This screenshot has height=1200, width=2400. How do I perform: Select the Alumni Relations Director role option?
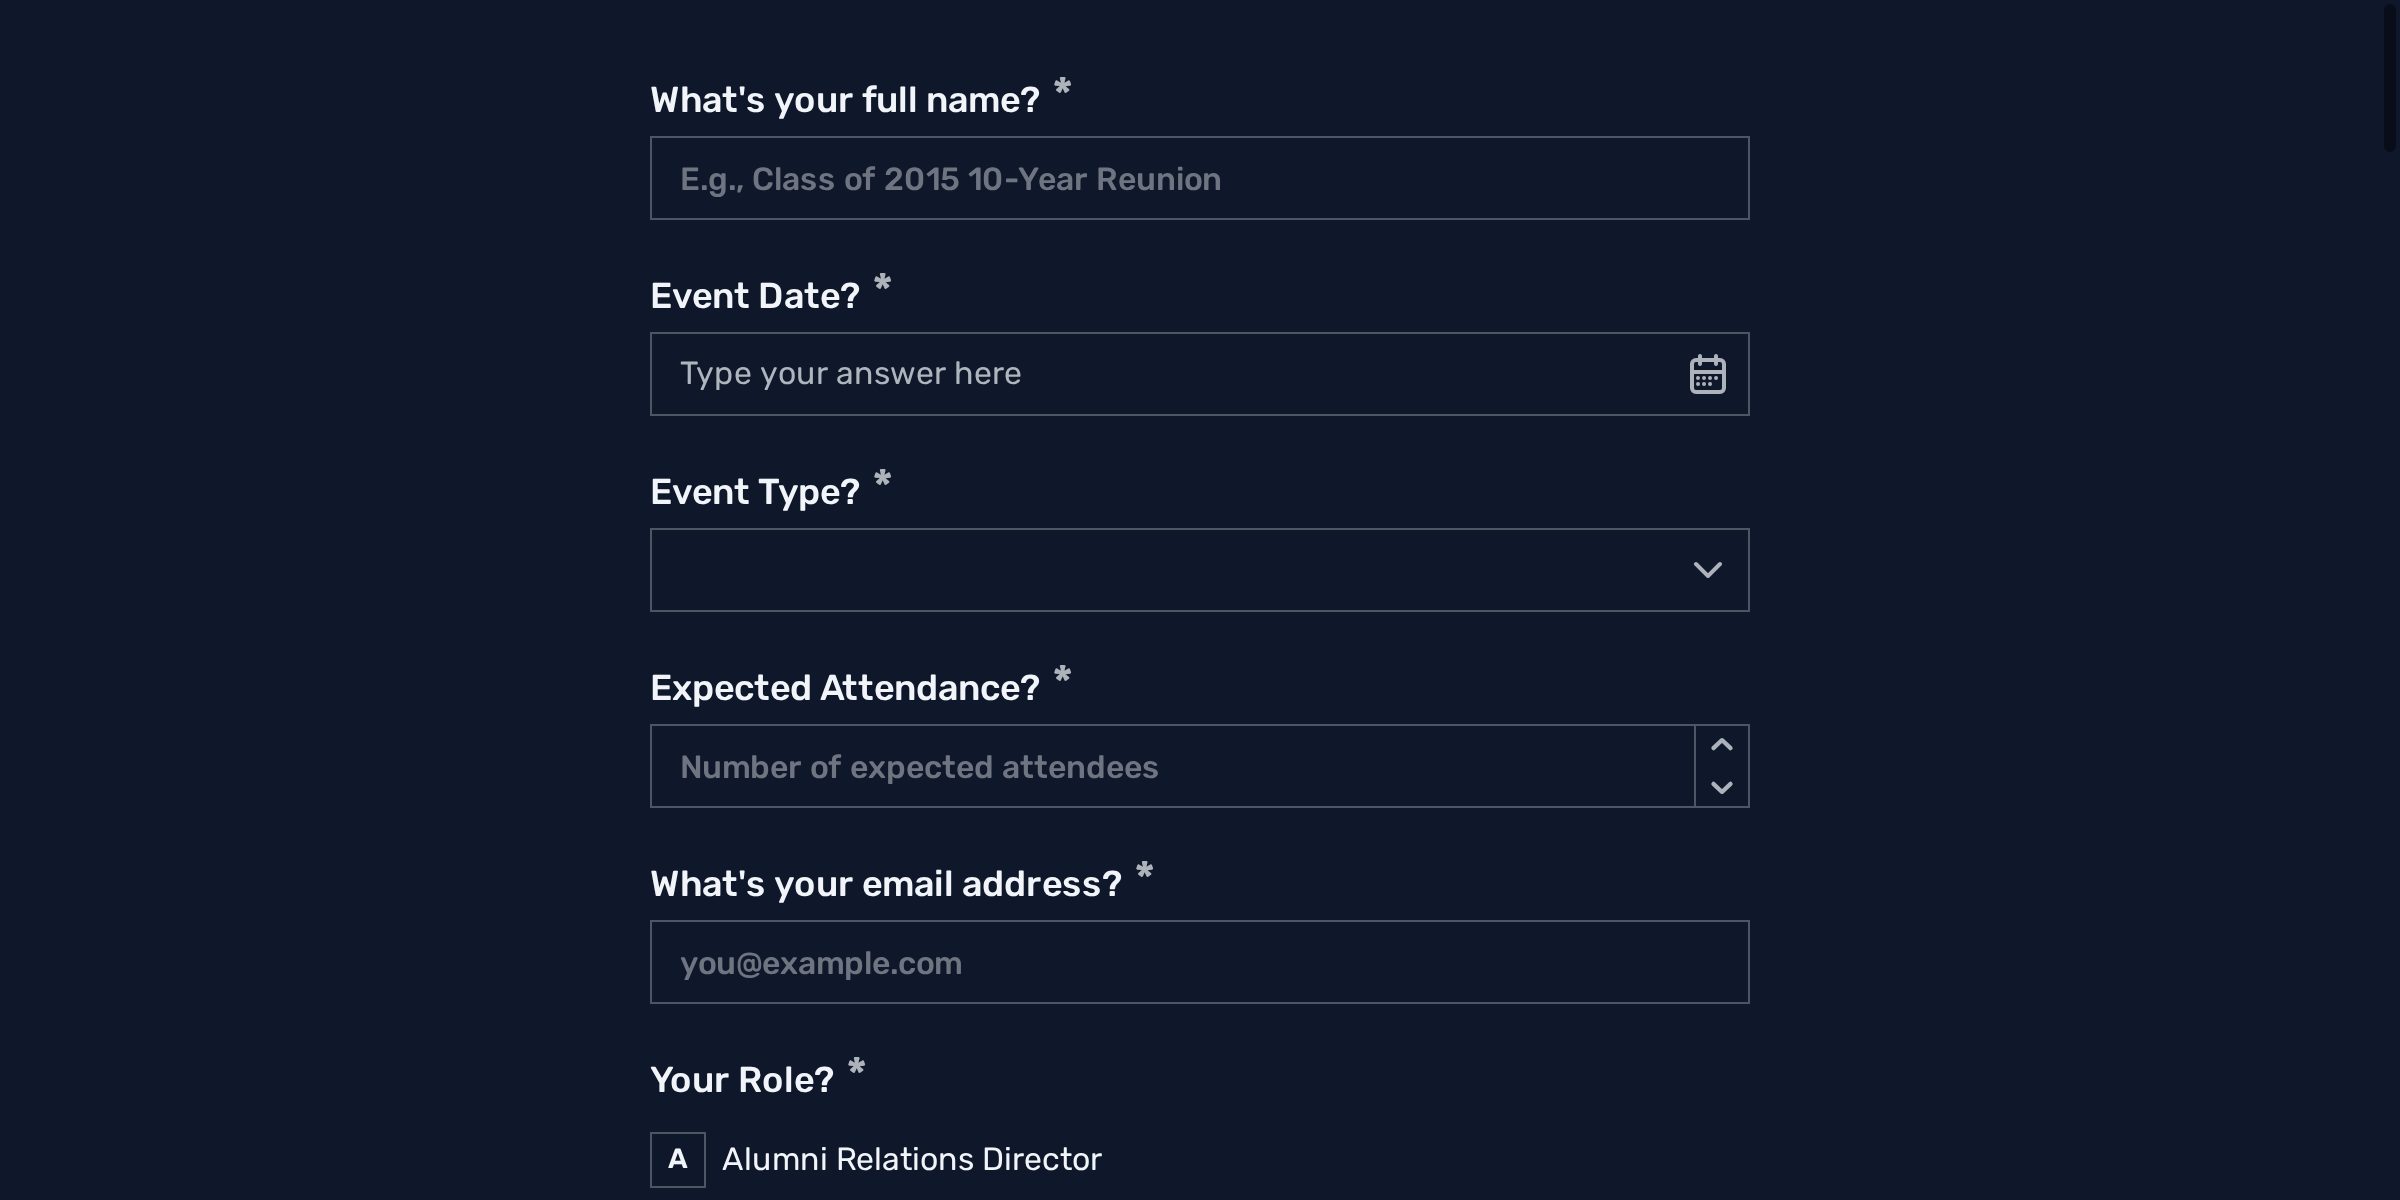click(x=911, y=1160)
